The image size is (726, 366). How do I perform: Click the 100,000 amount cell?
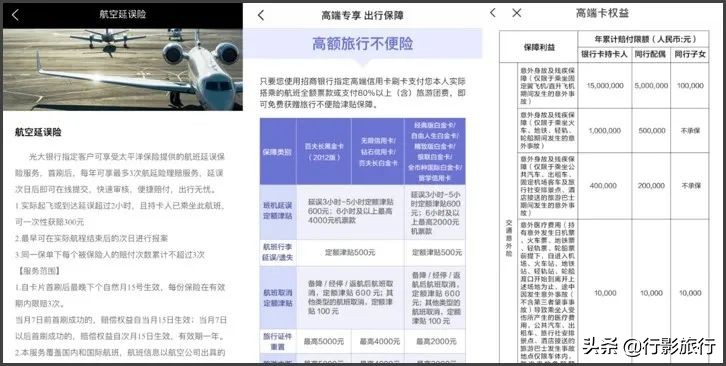(690, 86)
